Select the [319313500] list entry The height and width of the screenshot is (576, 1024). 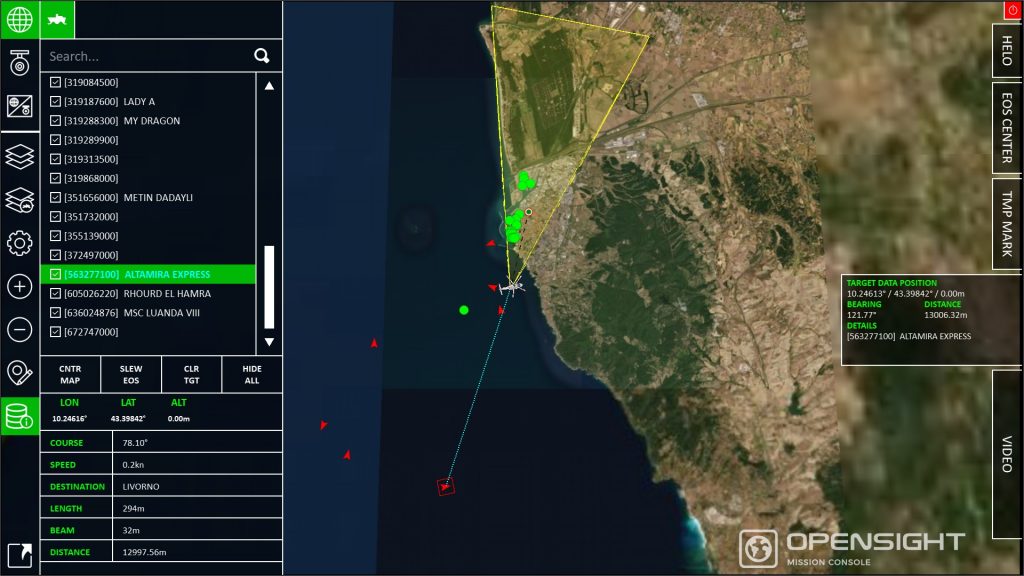tap(148, 159)
